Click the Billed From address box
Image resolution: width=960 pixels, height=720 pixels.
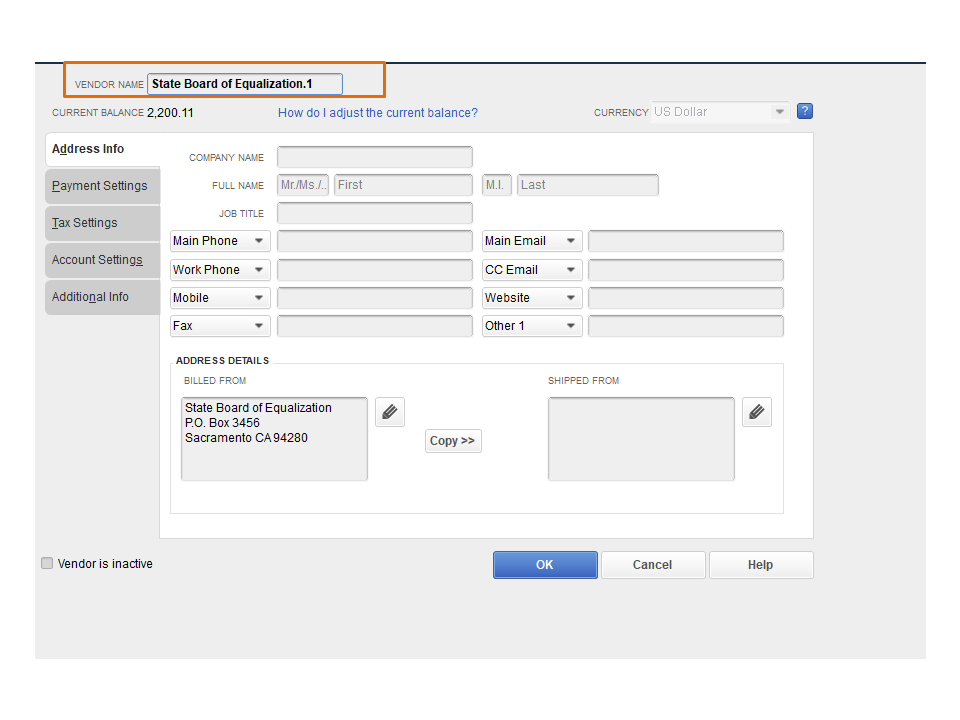point(274,439)
